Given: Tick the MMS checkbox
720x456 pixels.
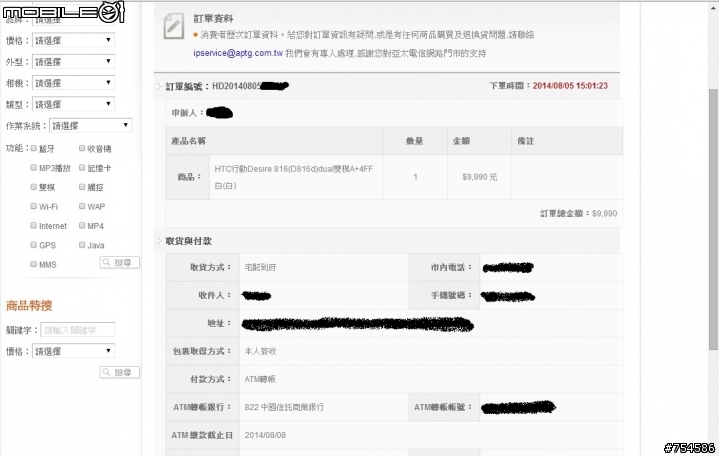Looking at the screenshot, I should pos(34,264).
